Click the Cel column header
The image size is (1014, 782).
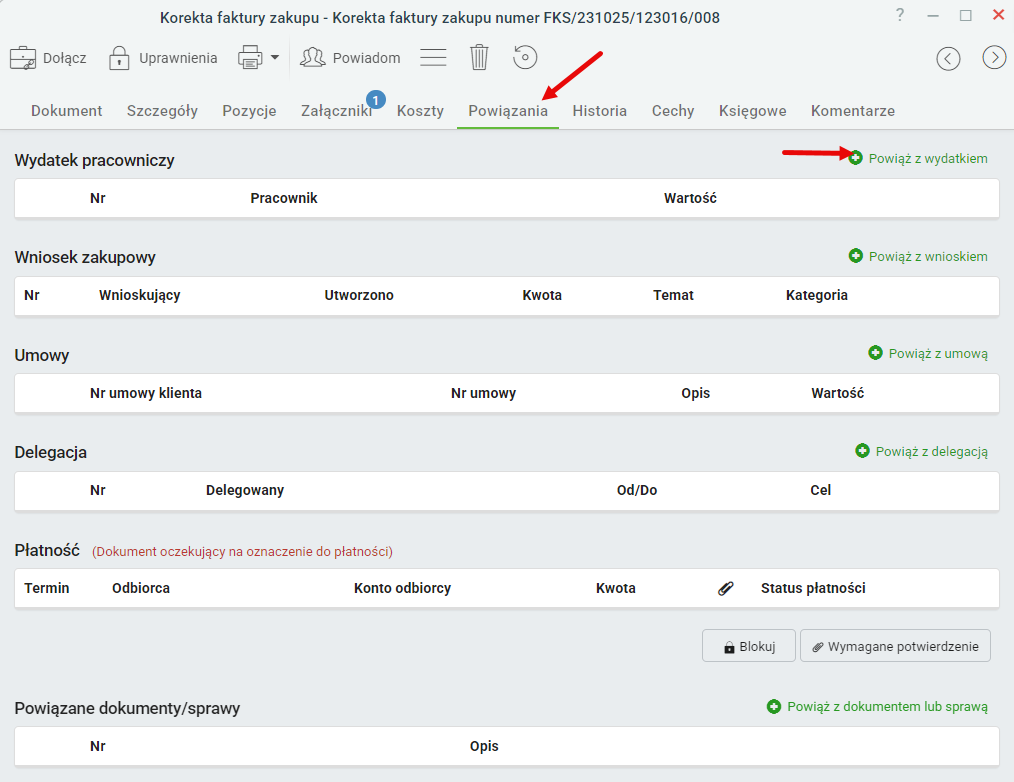click(821, 490)
